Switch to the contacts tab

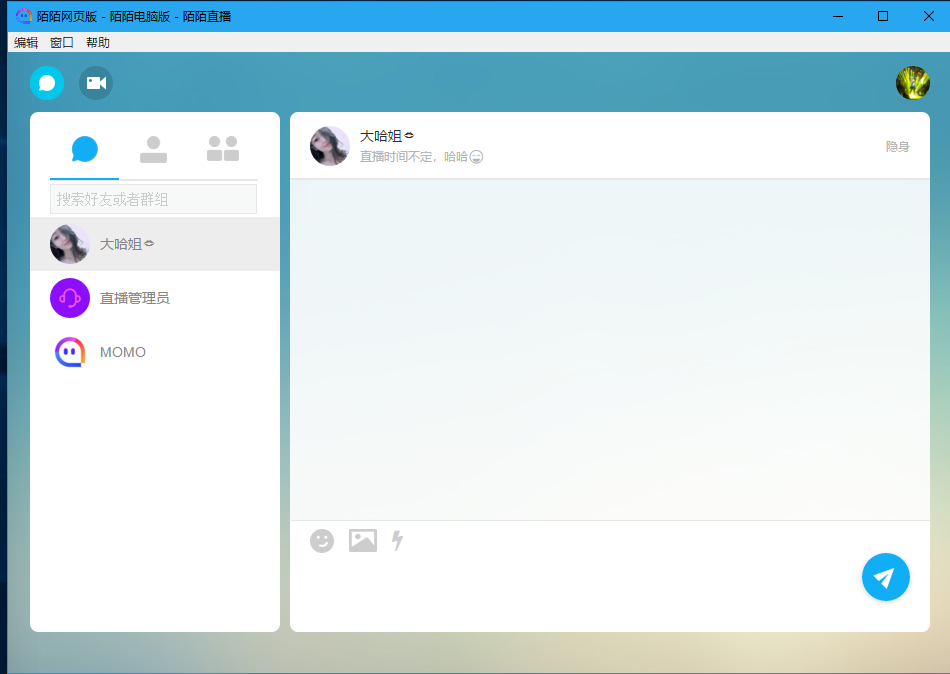[x=153, y=147]
